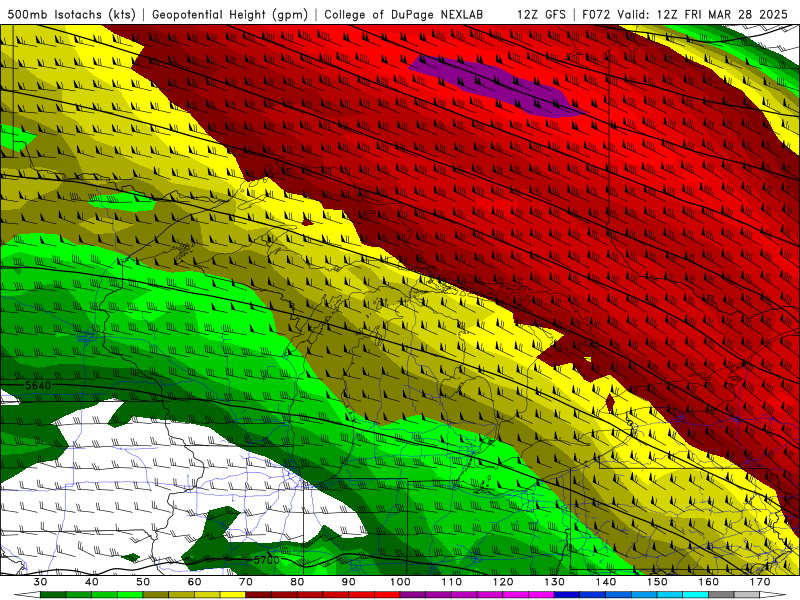The height and width of the screenshot is (600, 800).
Task: Click the colorbar label '30'
Action: click(40, 582)
